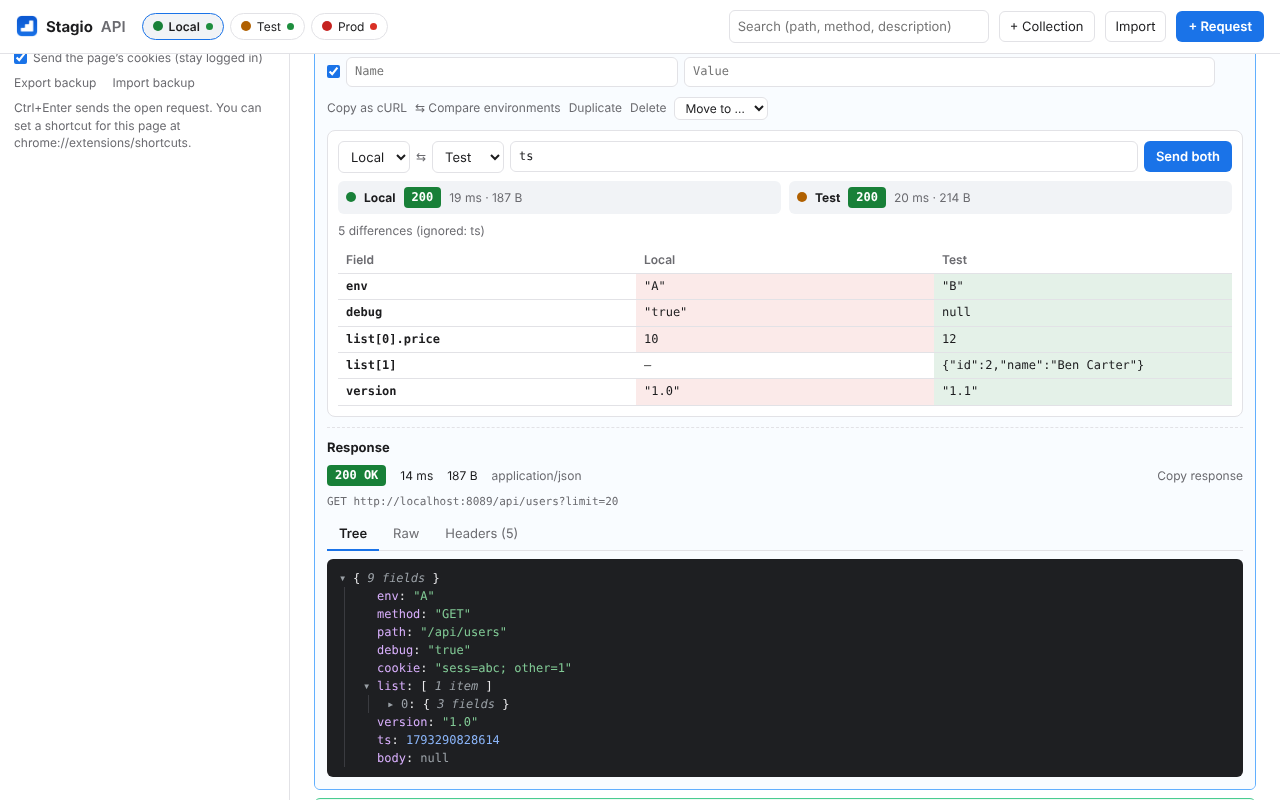
Task: Click Copy response
Action: pos(1200,476)
